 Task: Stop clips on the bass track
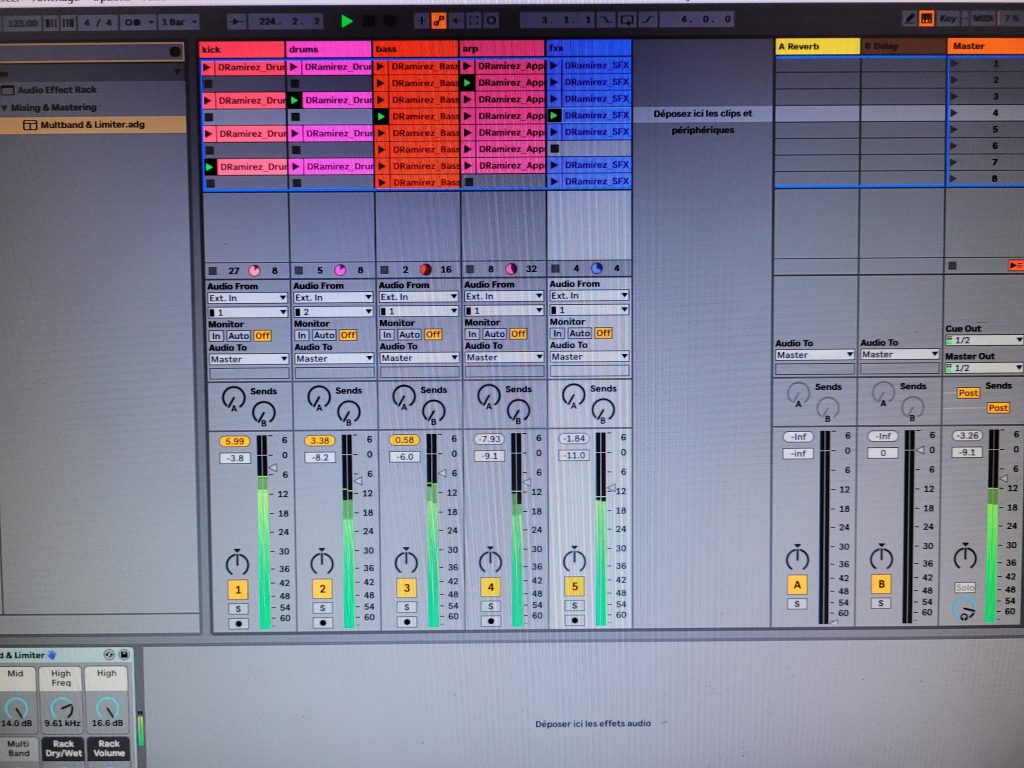[384, 269]
